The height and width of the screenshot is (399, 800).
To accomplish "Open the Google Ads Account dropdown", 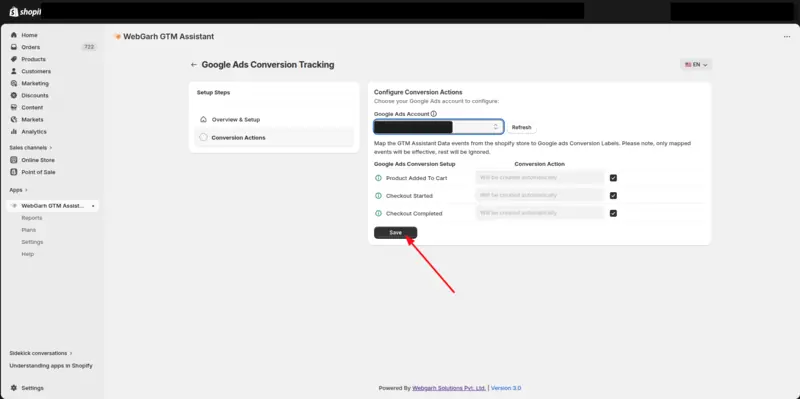I will (439, 127).
